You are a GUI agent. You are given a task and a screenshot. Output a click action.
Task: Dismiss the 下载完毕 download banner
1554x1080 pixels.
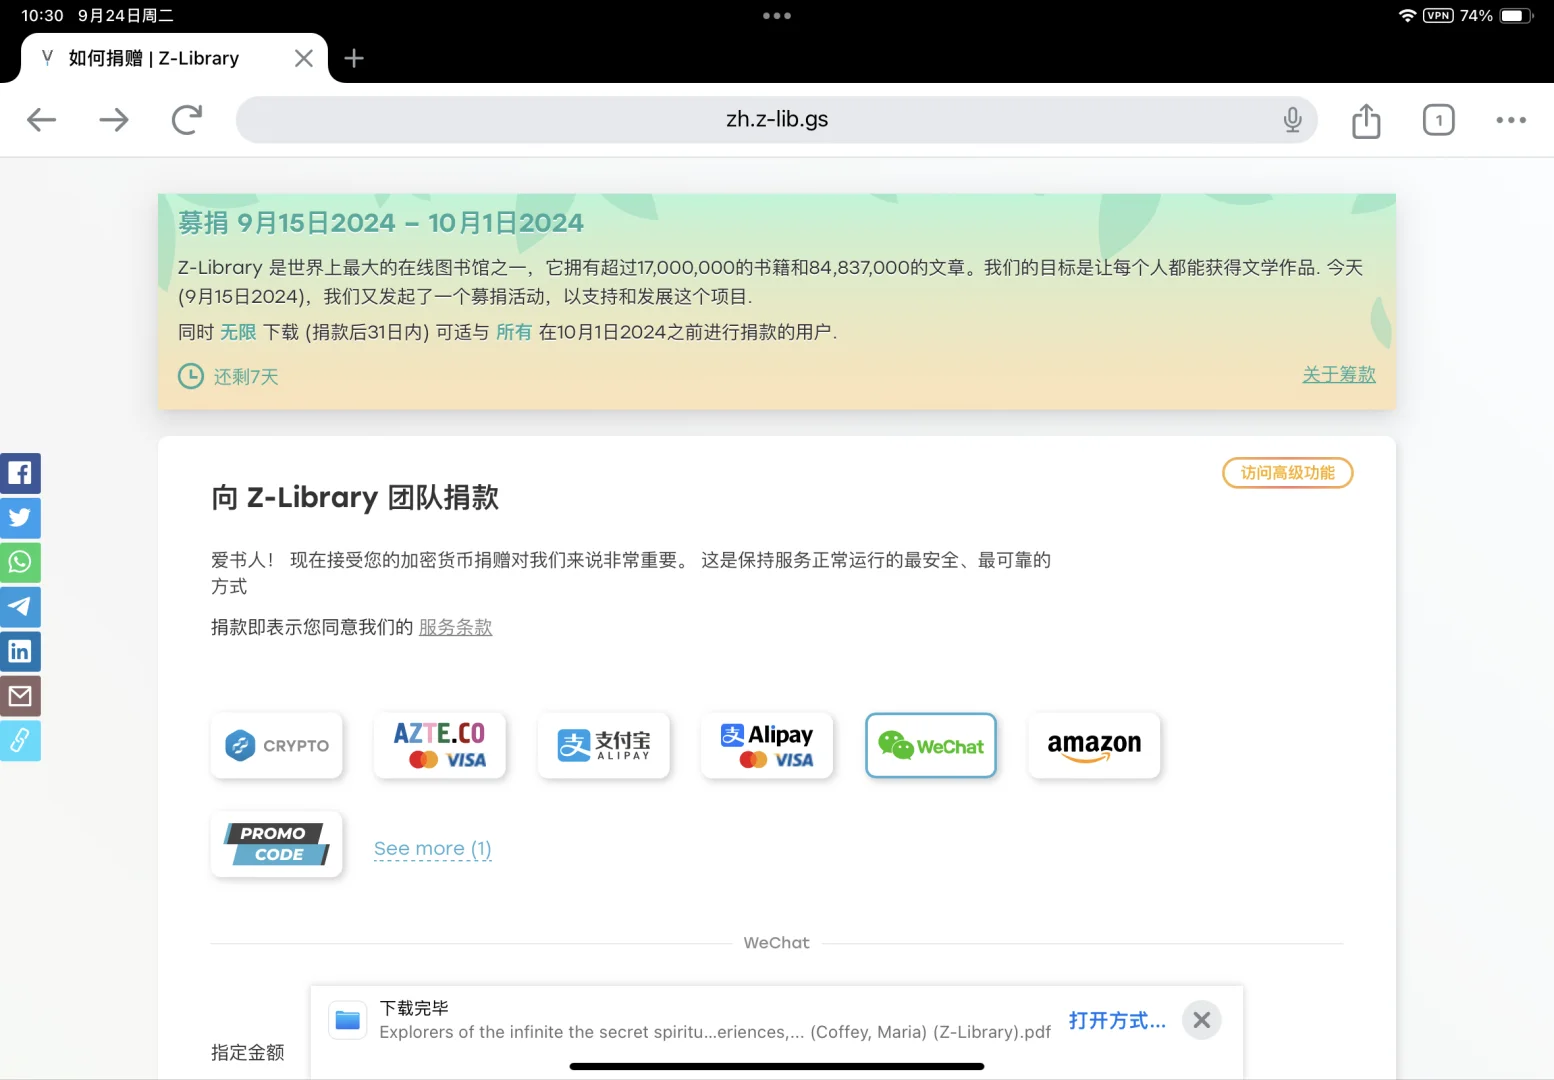(x=1202, y=1020)
